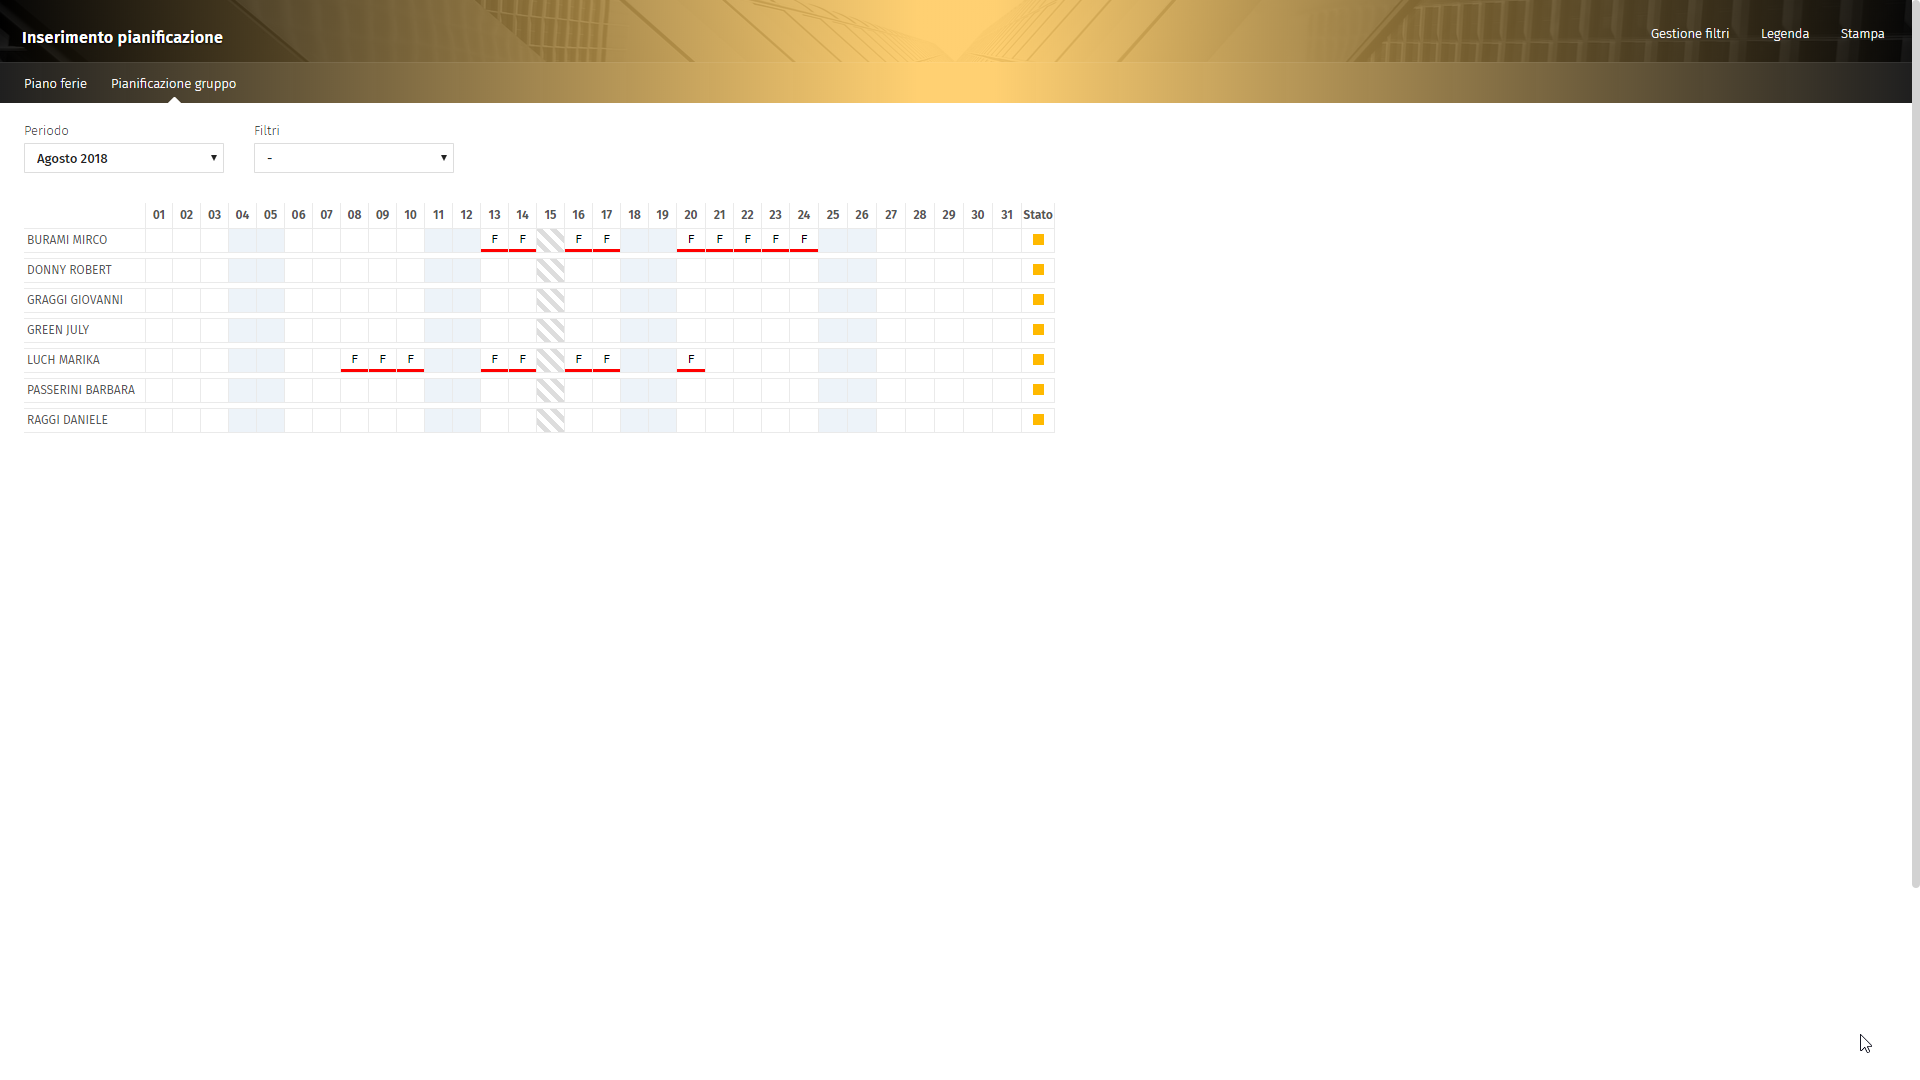Screen dimensions: 1920x1080
Task: Expand the Filtri dropdown
Action: [353, 158]
